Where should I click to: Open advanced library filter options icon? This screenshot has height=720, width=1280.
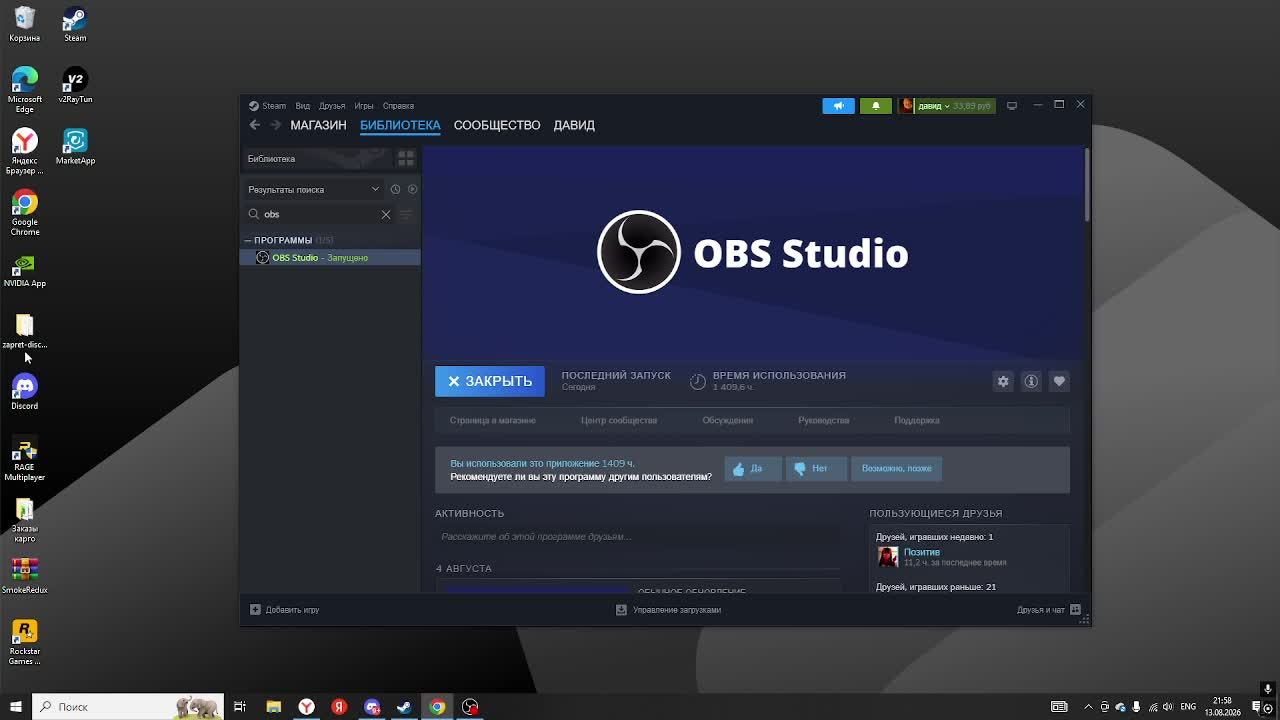coord(406,214)
